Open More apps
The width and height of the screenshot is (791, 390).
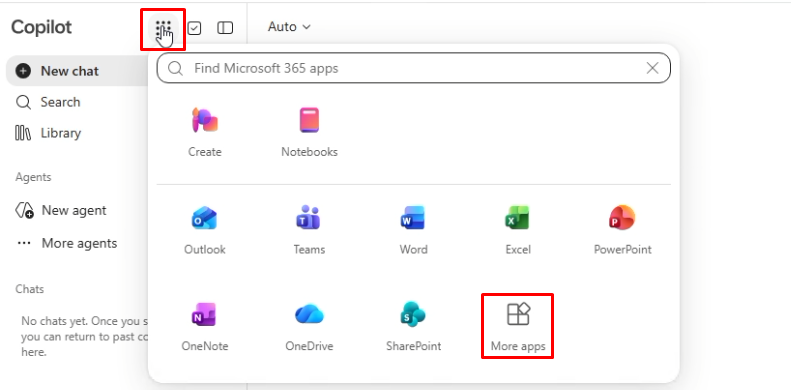coord(518,326)
